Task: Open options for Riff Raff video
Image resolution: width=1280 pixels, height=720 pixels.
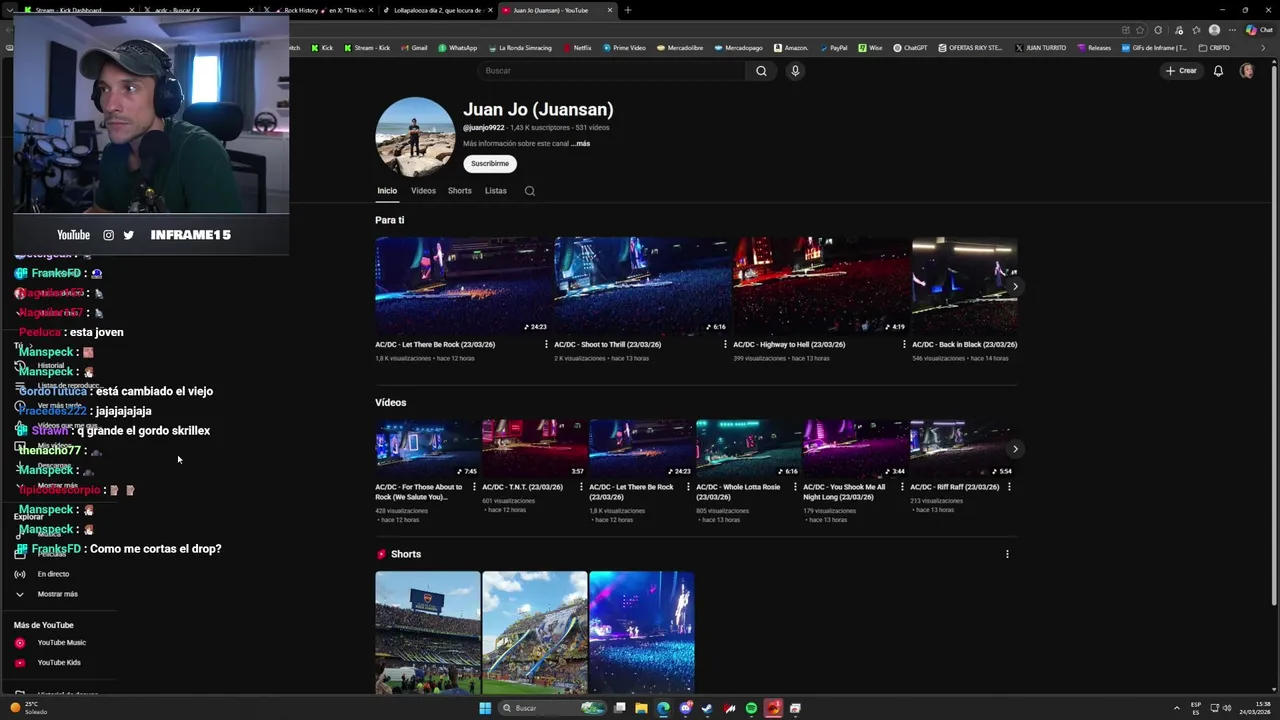Action: pos(1009,487)
